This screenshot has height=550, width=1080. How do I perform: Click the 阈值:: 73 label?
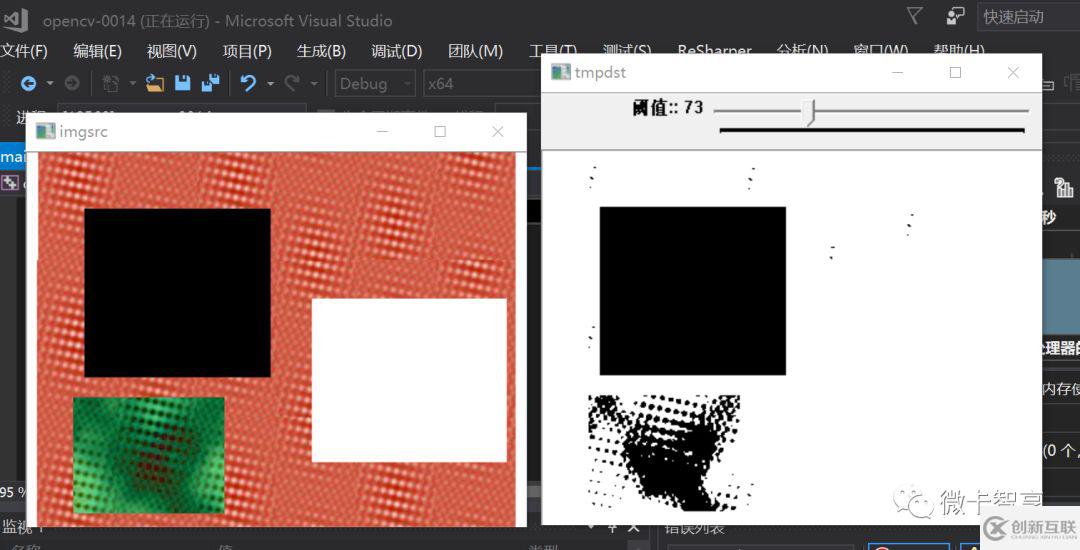(667, 107)
